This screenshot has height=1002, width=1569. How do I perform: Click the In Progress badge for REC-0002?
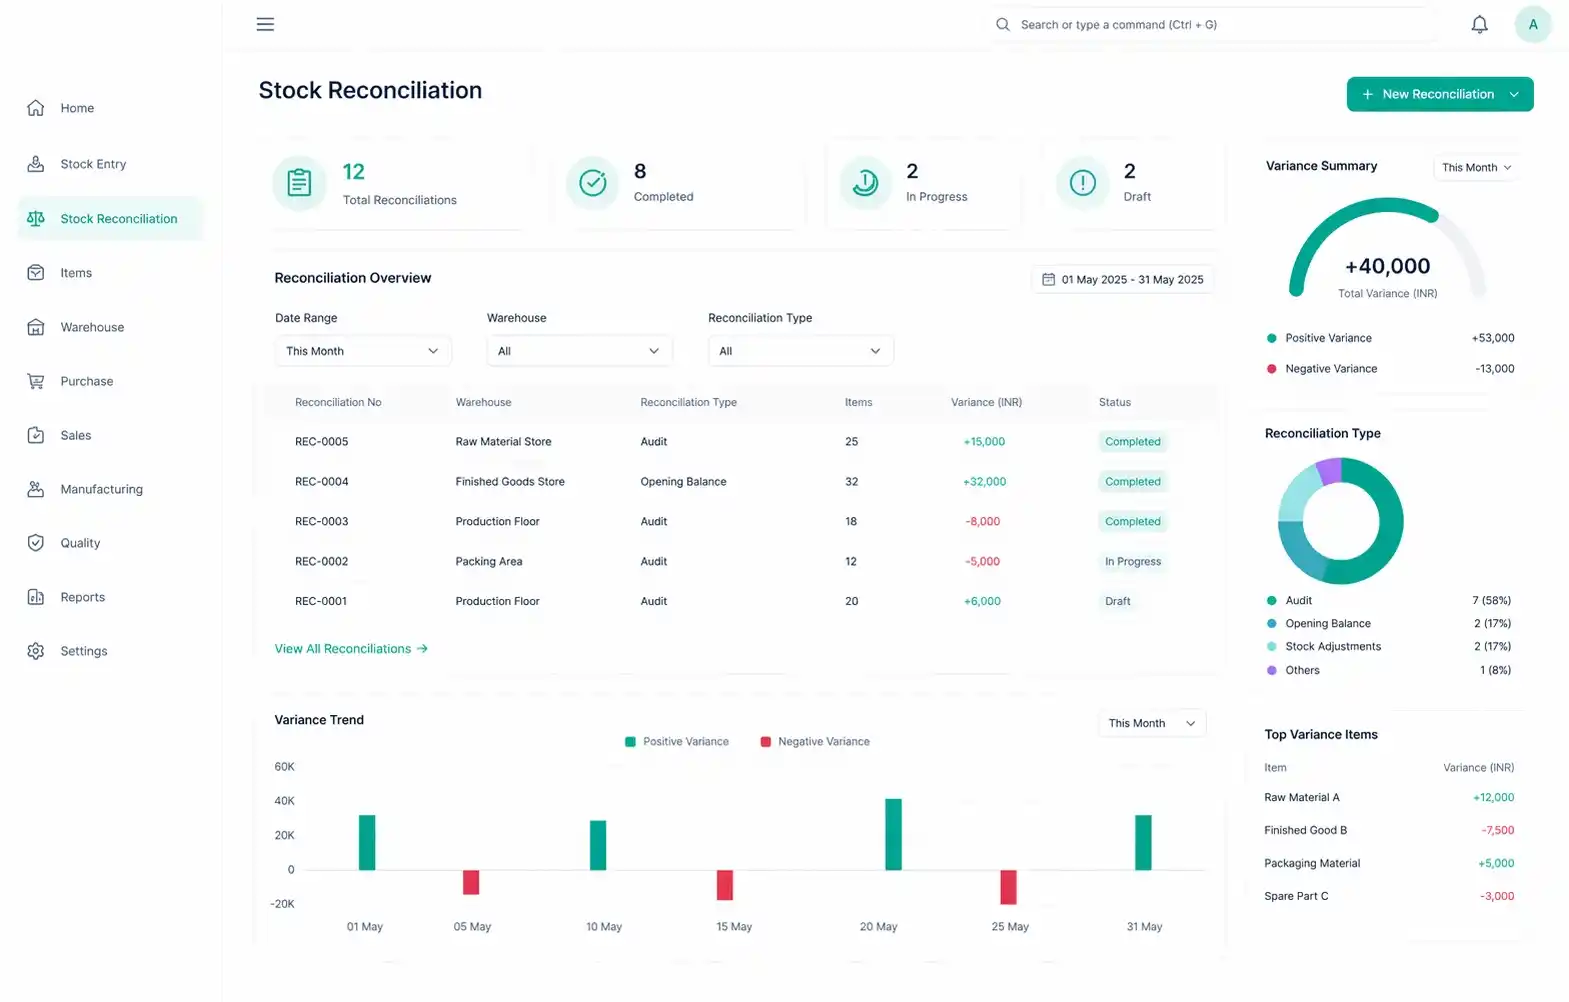click(1132, 561)
